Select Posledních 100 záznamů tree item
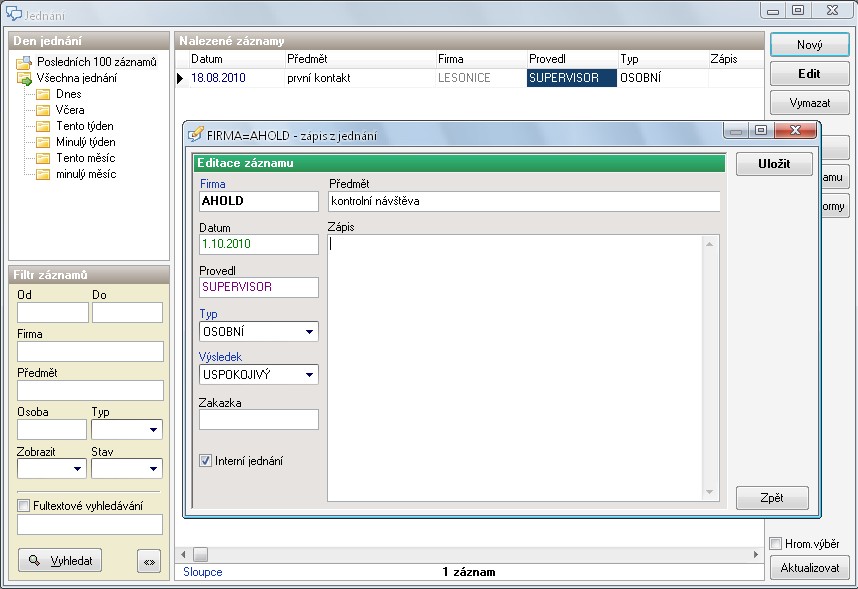This screenshot has width=858, height=589. 97,62
